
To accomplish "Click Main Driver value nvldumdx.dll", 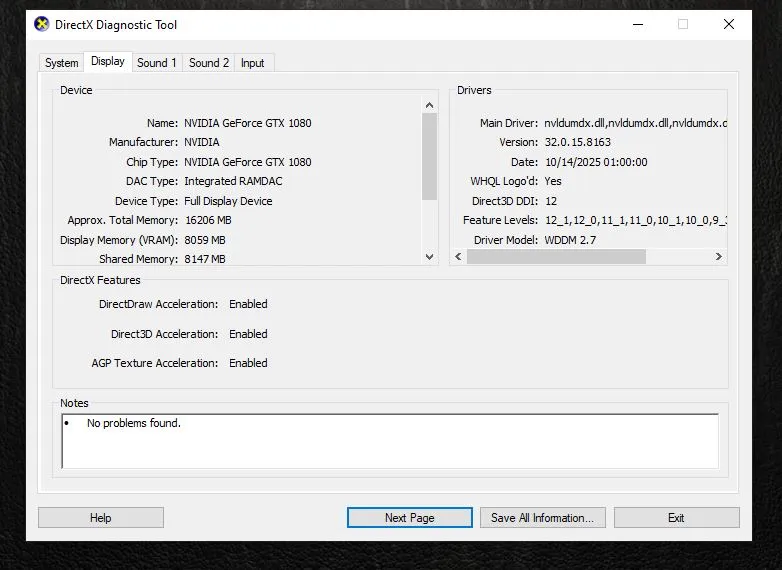I will pos(635,123).
